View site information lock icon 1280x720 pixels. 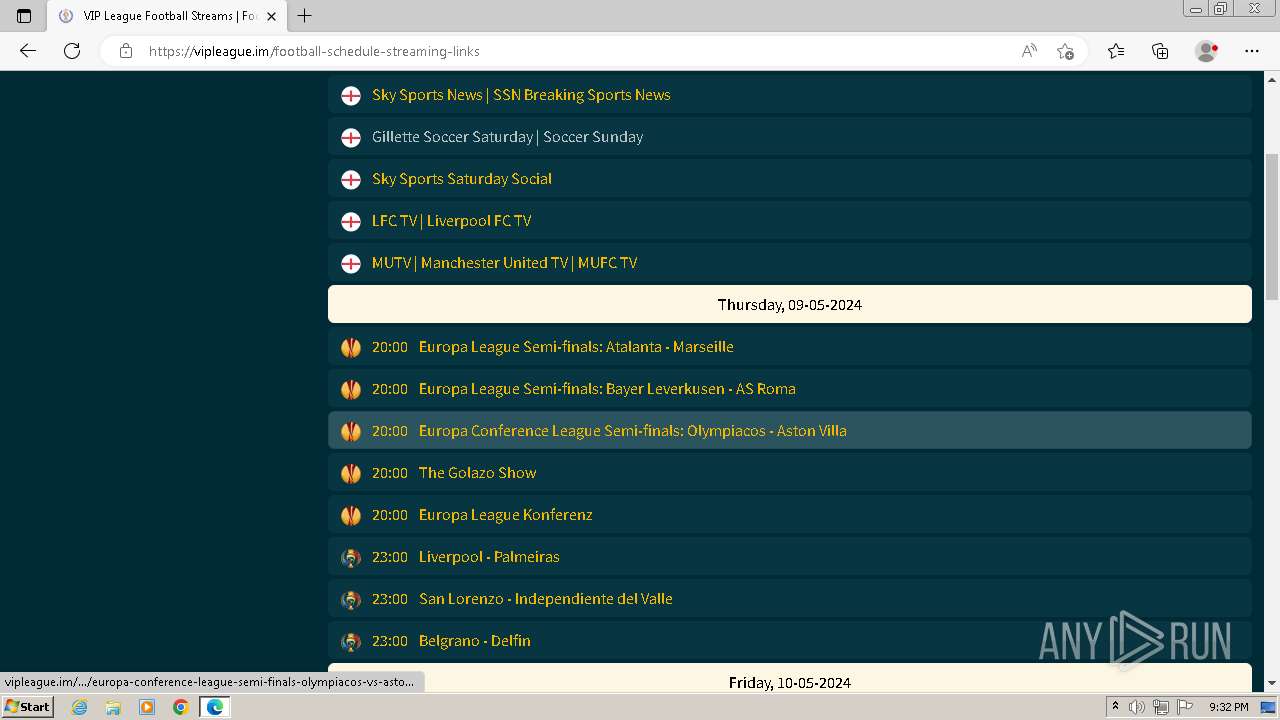pyautogui.click(x=126, y=51)
